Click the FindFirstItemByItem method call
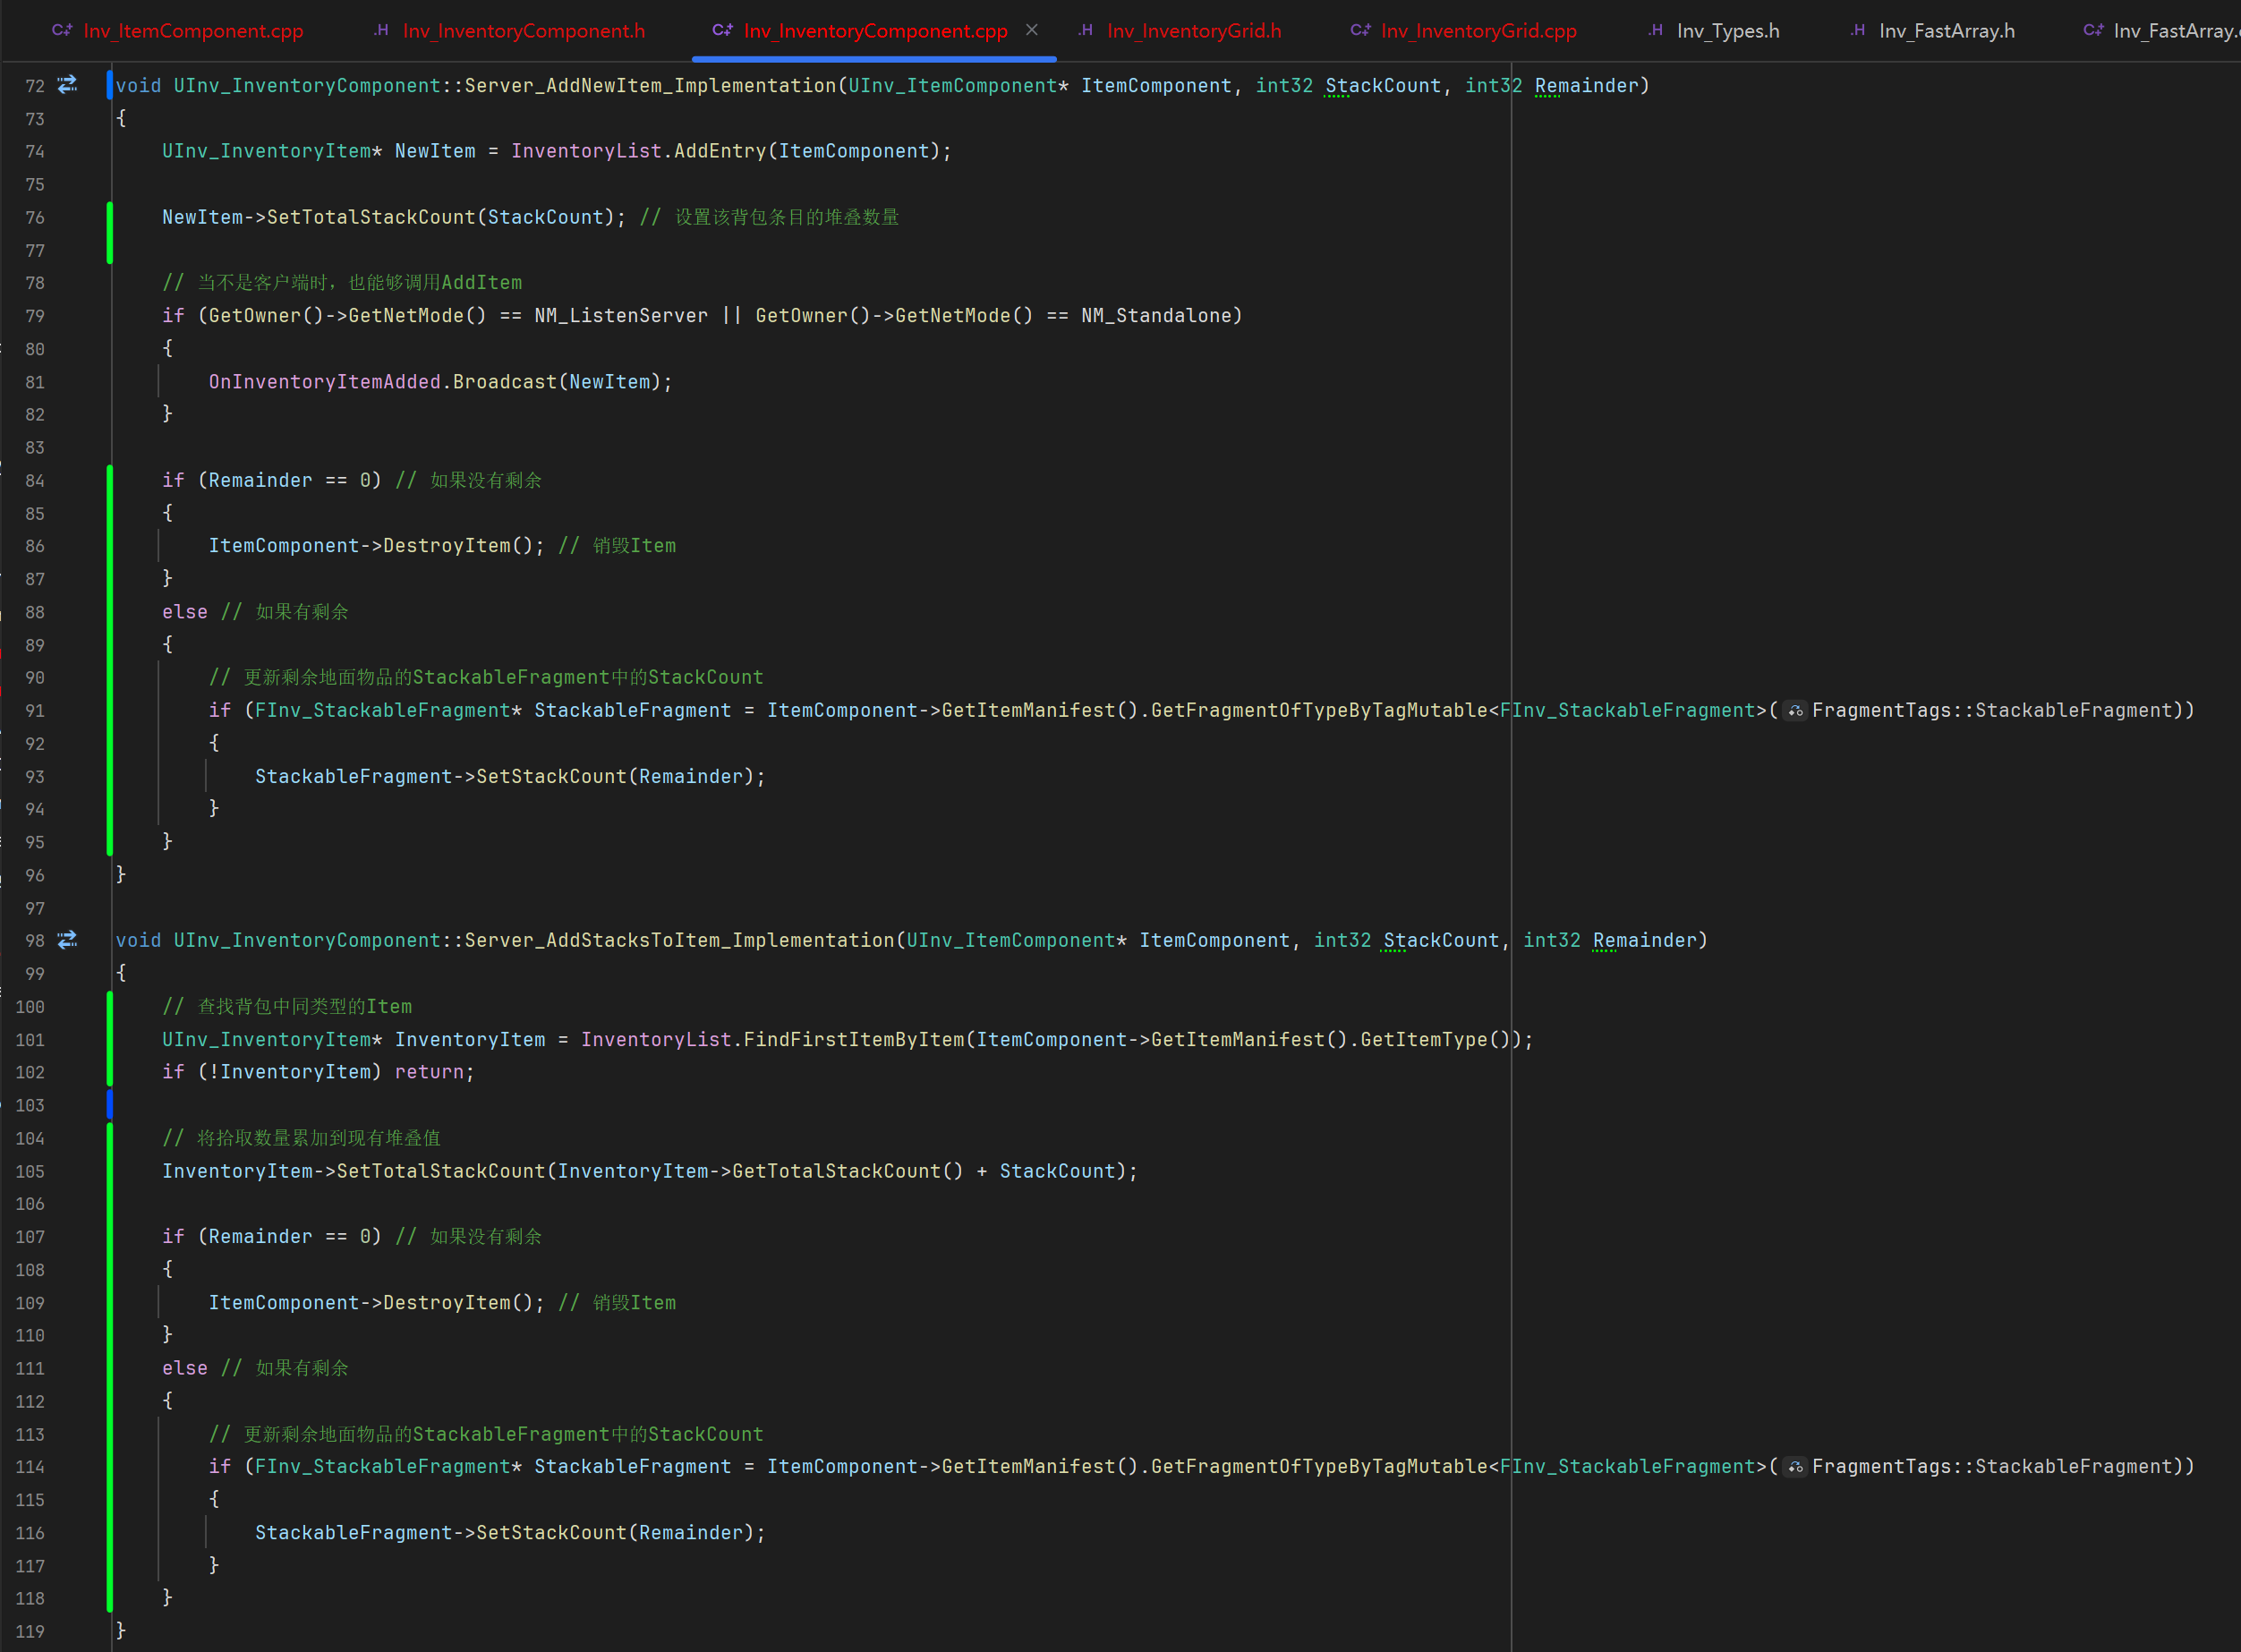Screen dimensions: 2241x1652 click(853, 1039)
